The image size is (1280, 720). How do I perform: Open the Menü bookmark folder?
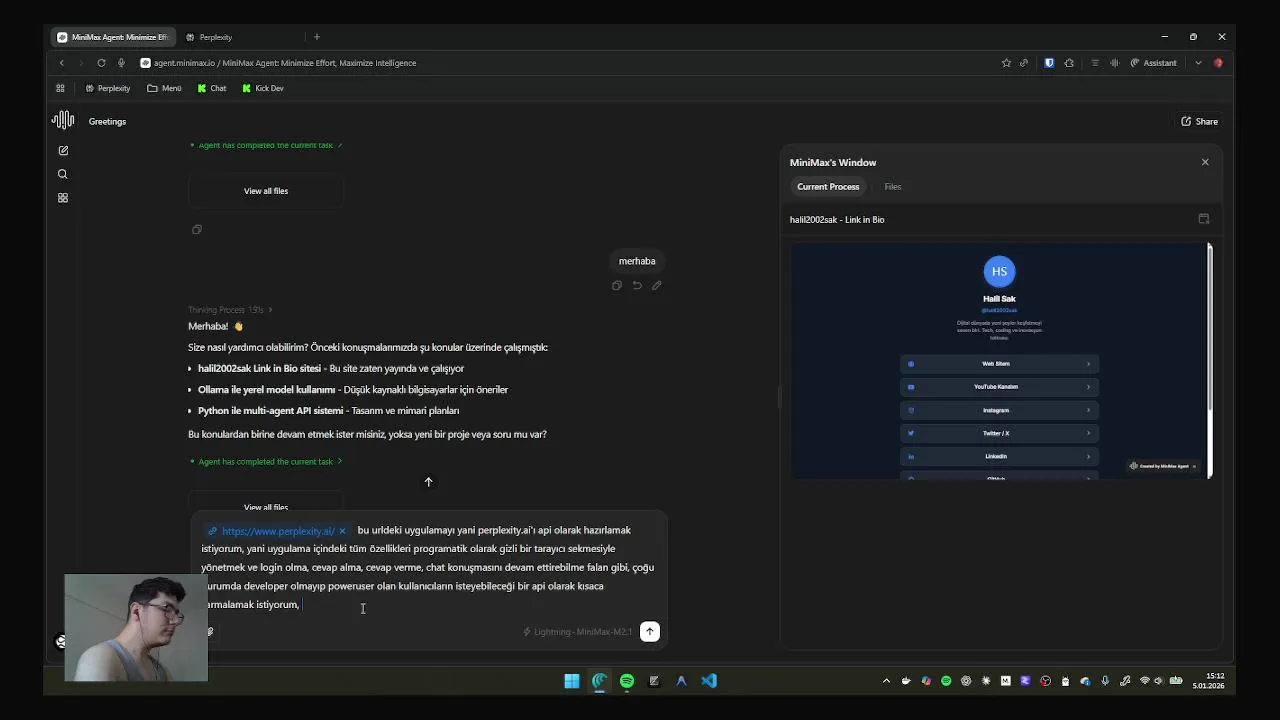click(x=164, y=88)
